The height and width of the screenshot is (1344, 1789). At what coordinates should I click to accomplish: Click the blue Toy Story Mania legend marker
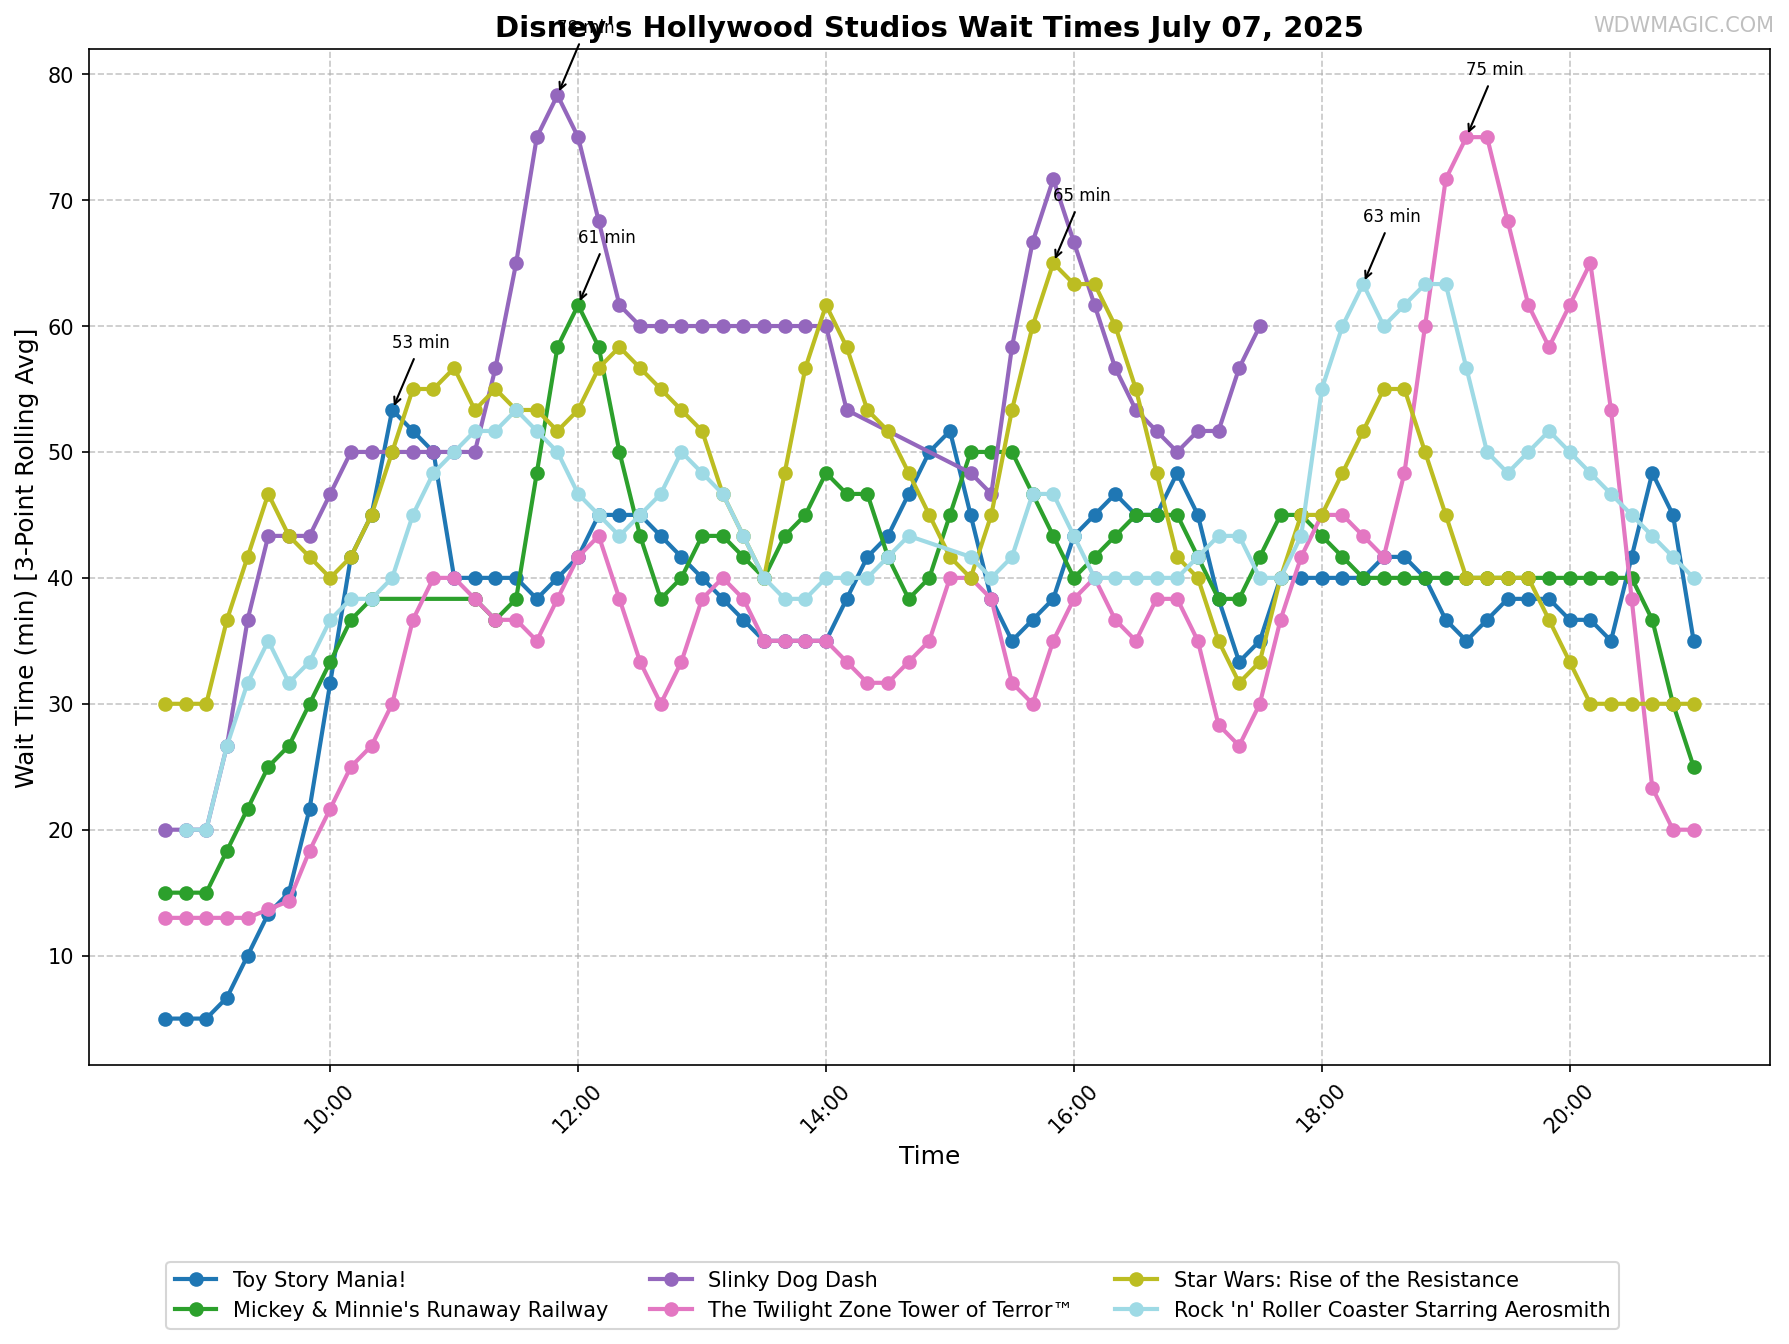click(x=196, y=1280)
